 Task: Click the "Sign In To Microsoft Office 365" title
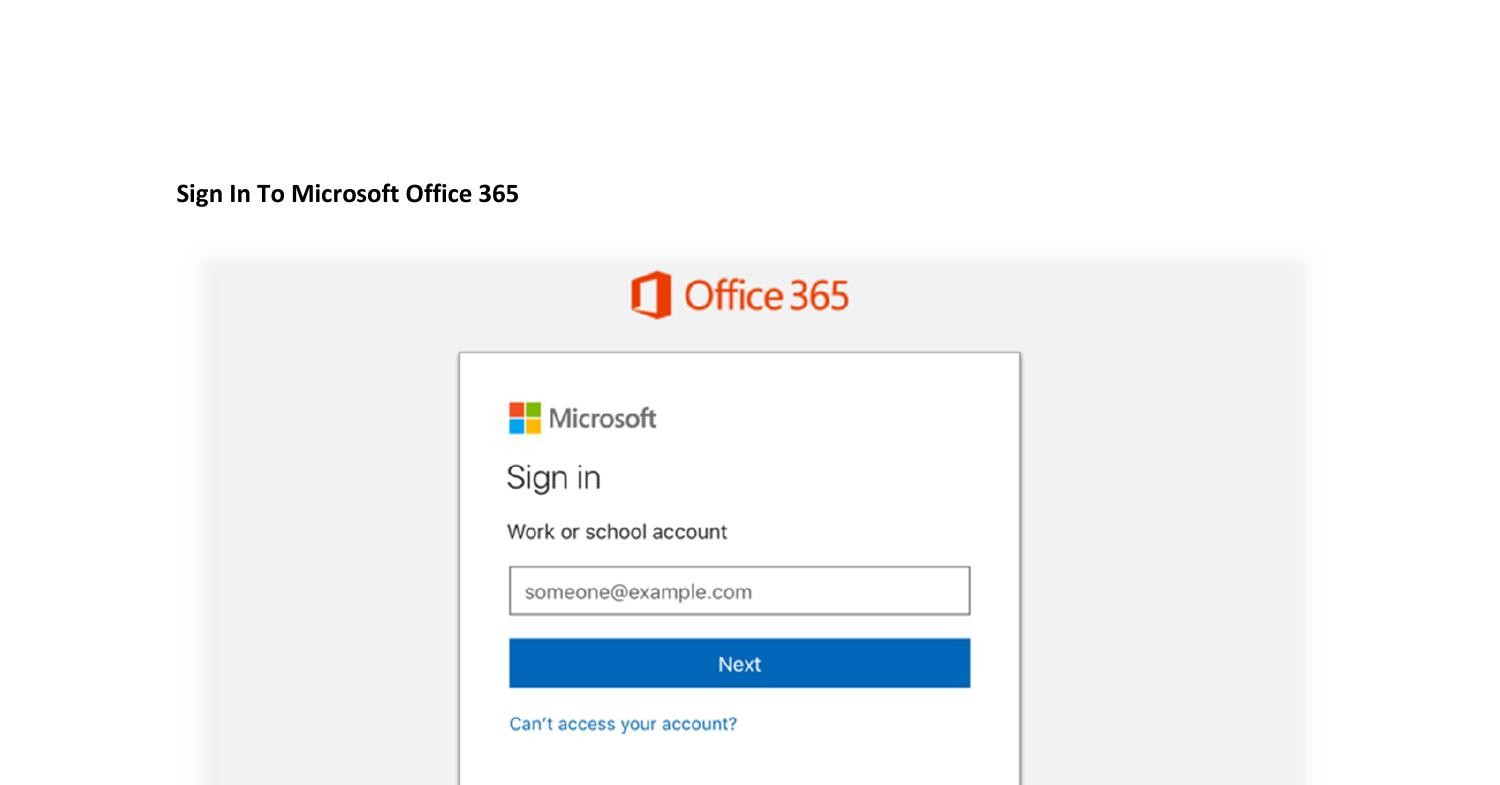pyautogui.click(x=347, y=194)
